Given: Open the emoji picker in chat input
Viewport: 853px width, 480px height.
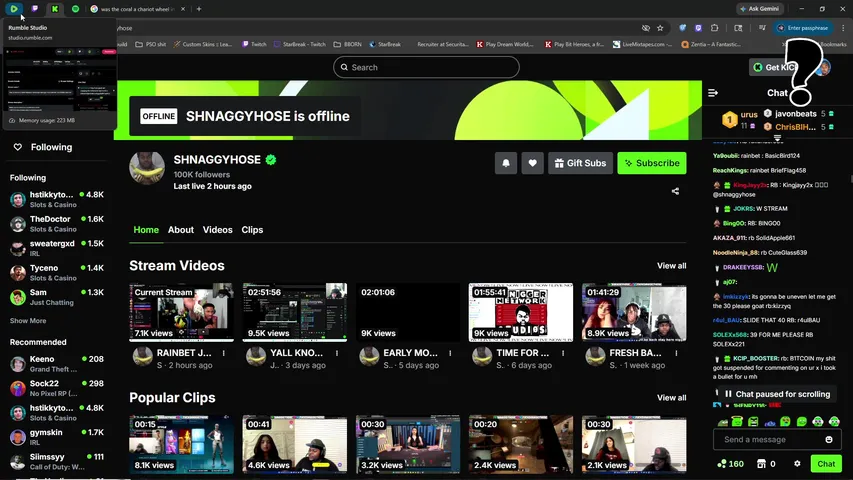Looking at the screenshot, I should point(829,439).
